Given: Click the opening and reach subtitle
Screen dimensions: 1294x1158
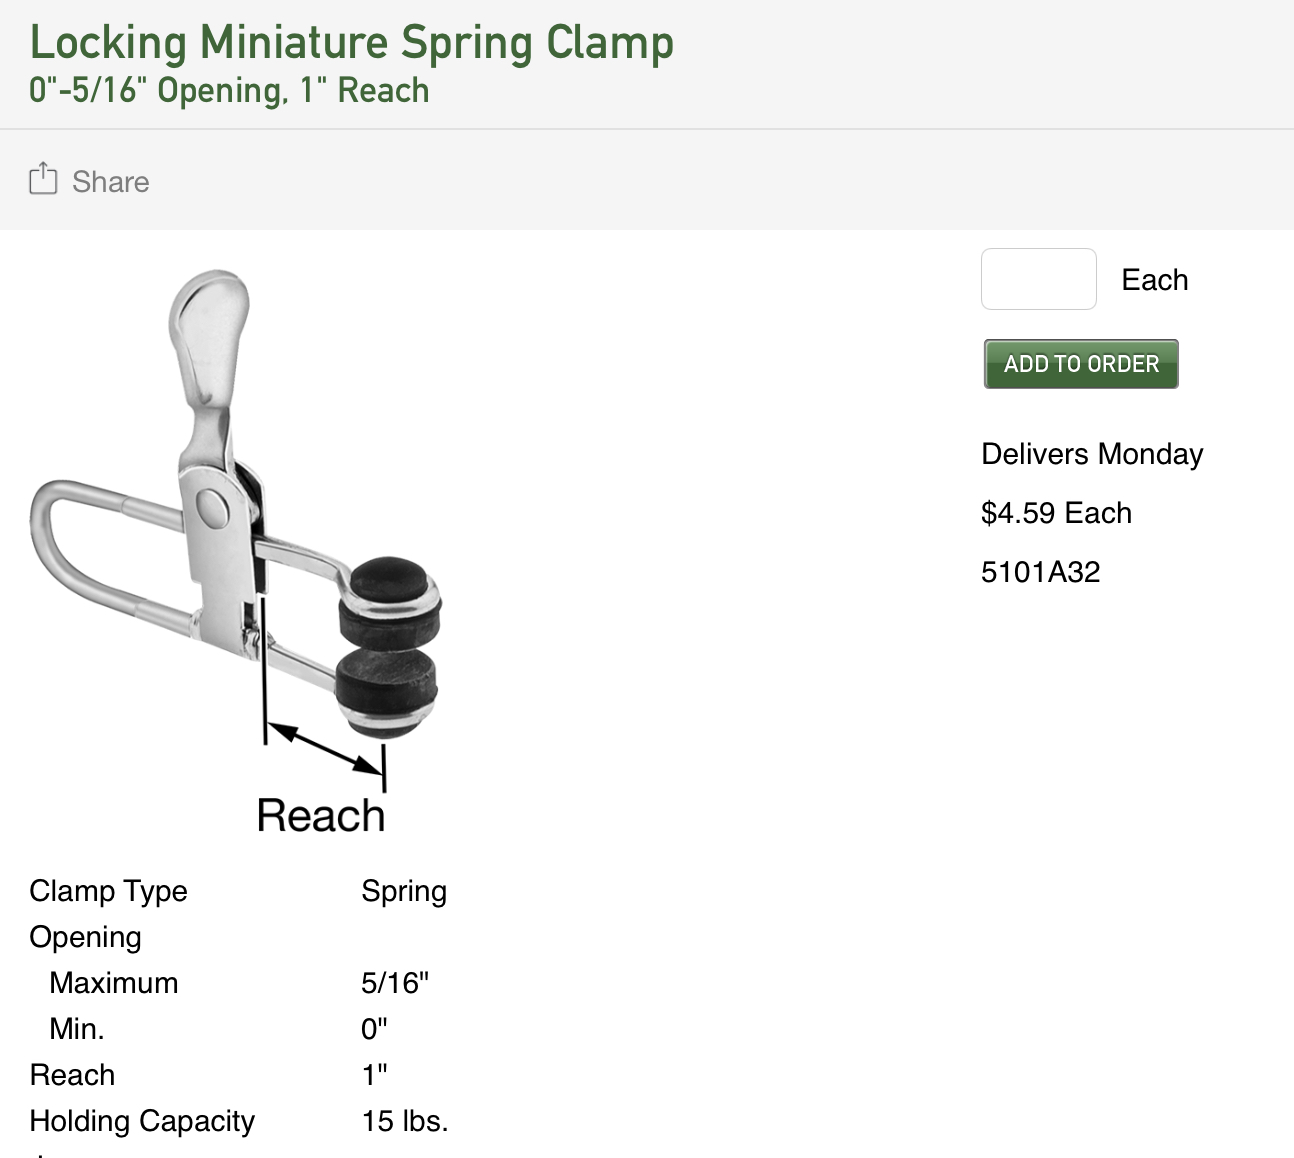Looking at the screenshot, I should (229, 91).
